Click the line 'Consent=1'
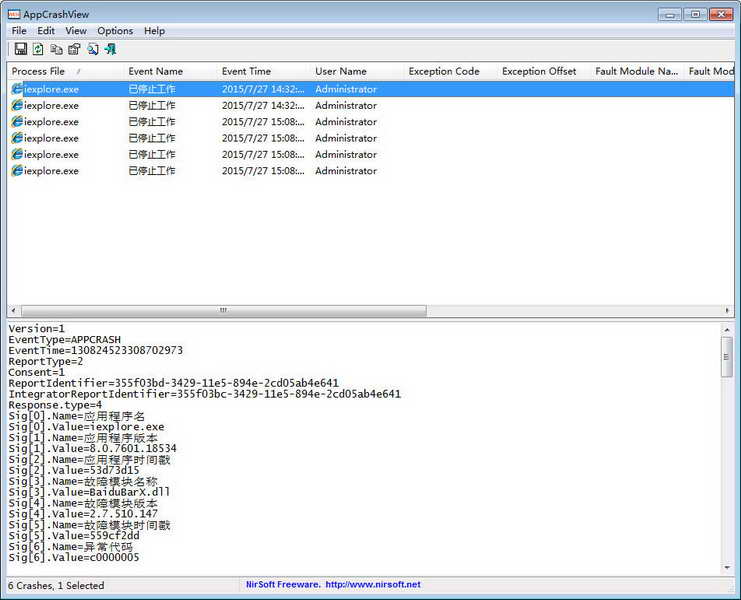The image size is (741, 600). [36, 372]
